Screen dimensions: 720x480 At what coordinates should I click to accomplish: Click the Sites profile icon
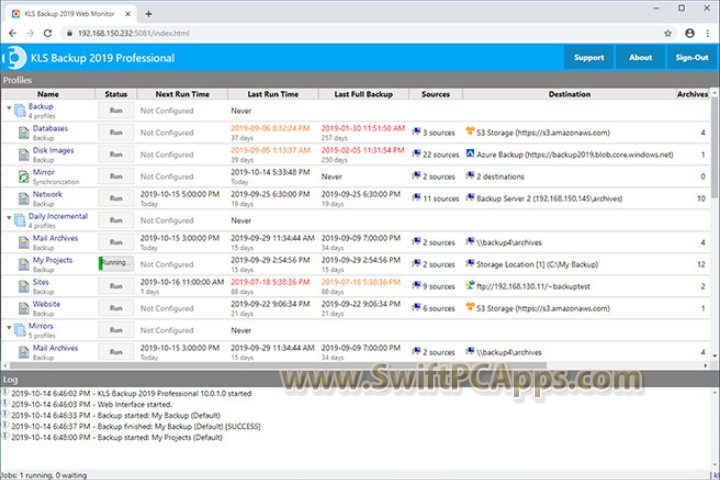coord(24,287)
